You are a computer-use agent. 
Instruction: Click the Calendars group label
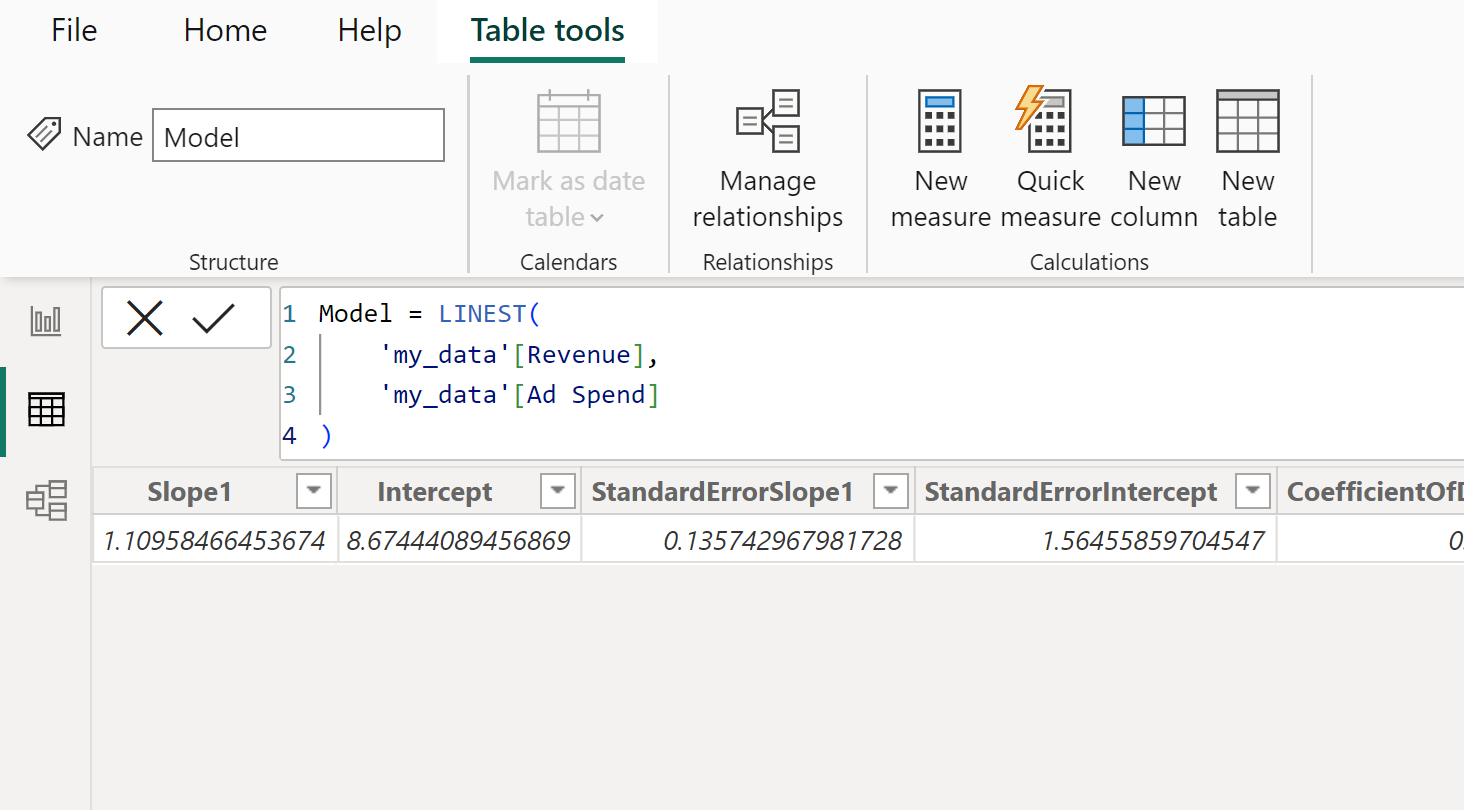[569, 262]
